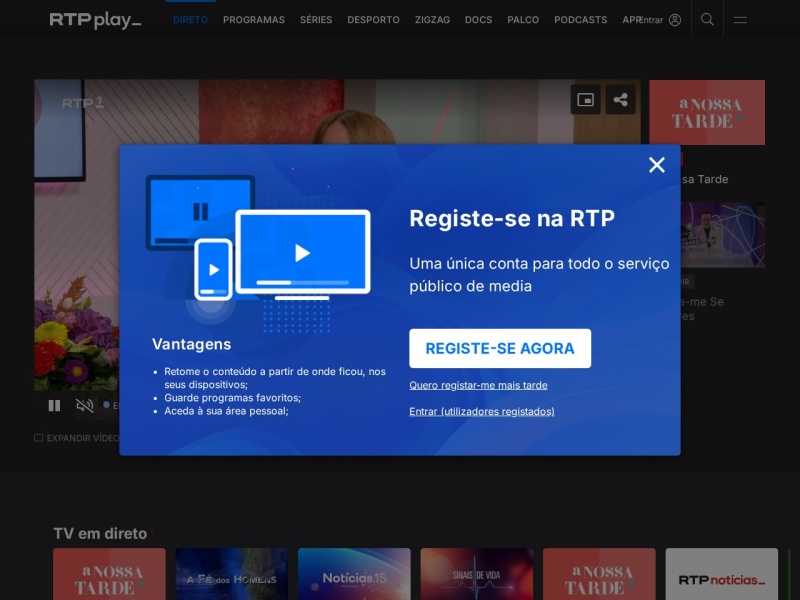Click the REGISTE-SE AGORA button
Screen dimensions: 800x600
tap(500, 348)
